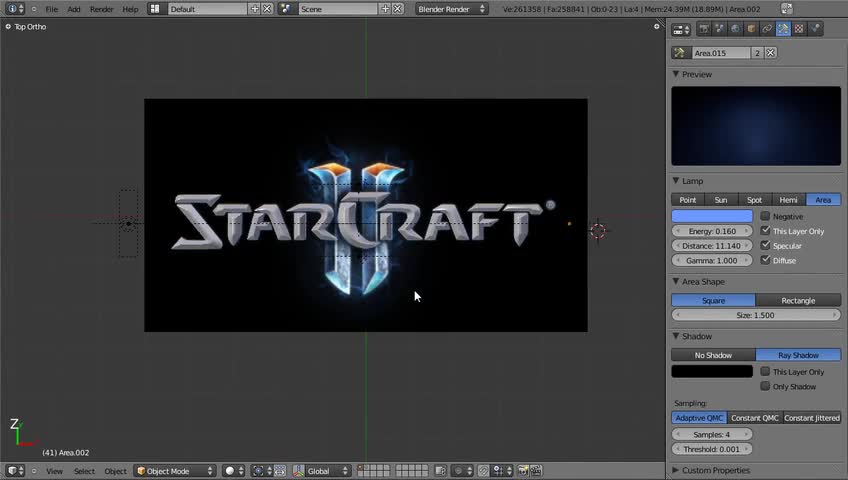Set lamp type to Sun

click(721, 200)
